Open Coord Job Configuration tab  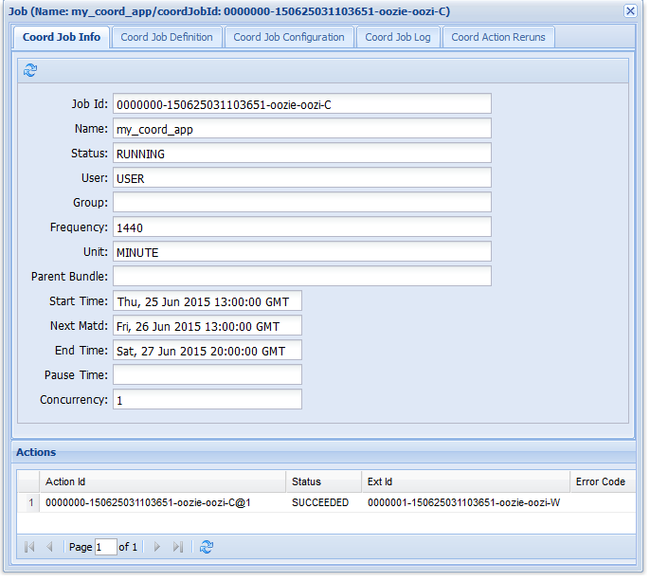pos(289,37)
